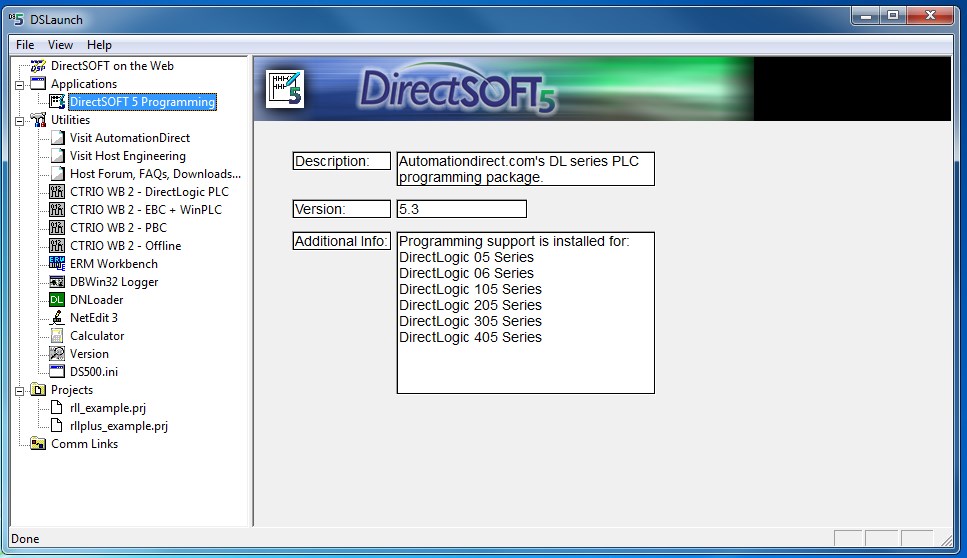Click the ERM Workbench icon
This screenshot has width=967, height=558.
(57, 264)
